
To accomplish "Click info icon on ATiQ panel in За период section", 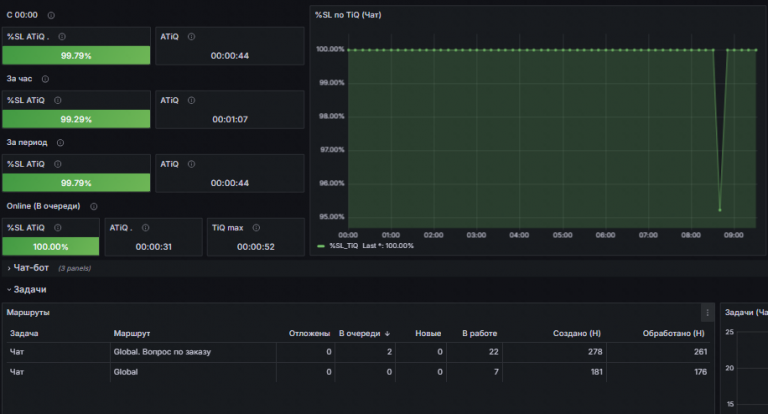I will click(192, 164).
